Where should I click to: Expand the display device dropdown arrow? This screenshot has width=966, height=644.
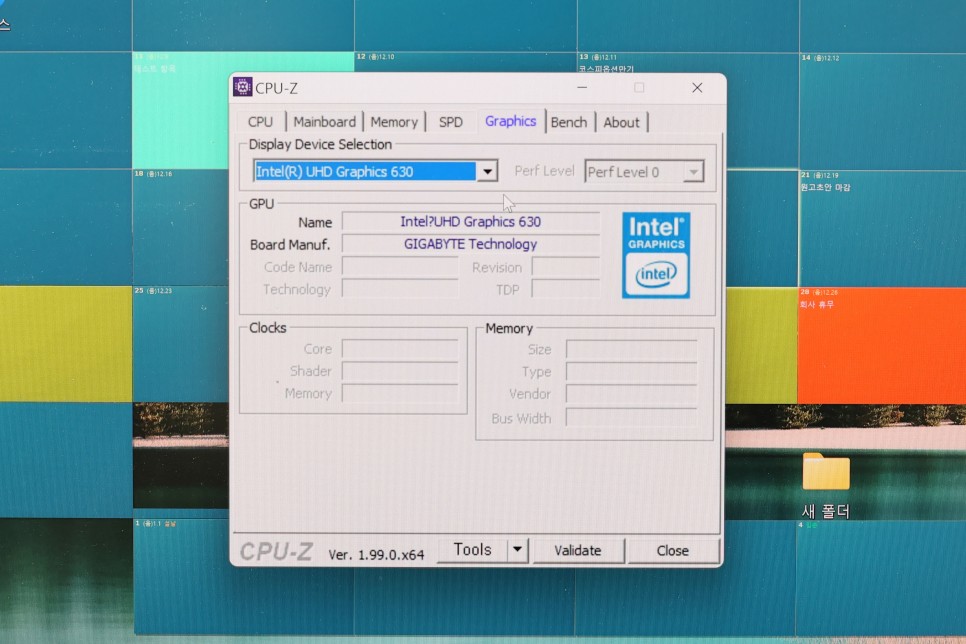click(487, 171)
